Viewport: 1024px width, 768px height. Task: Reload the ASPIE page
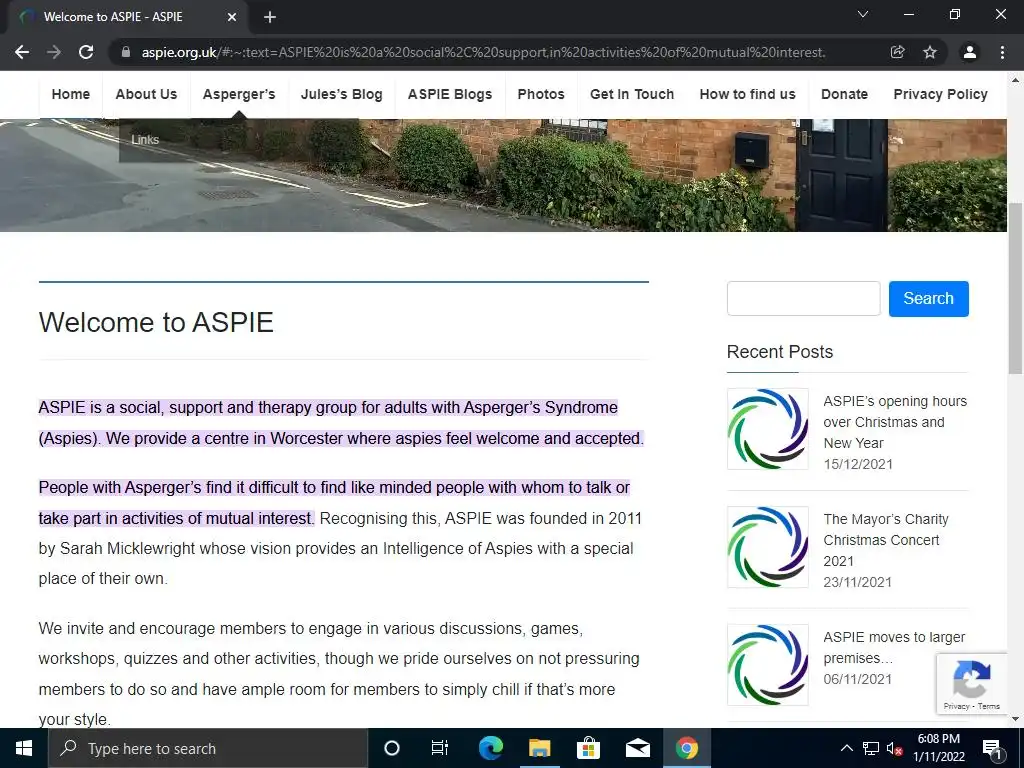click(x=86, y=52)
